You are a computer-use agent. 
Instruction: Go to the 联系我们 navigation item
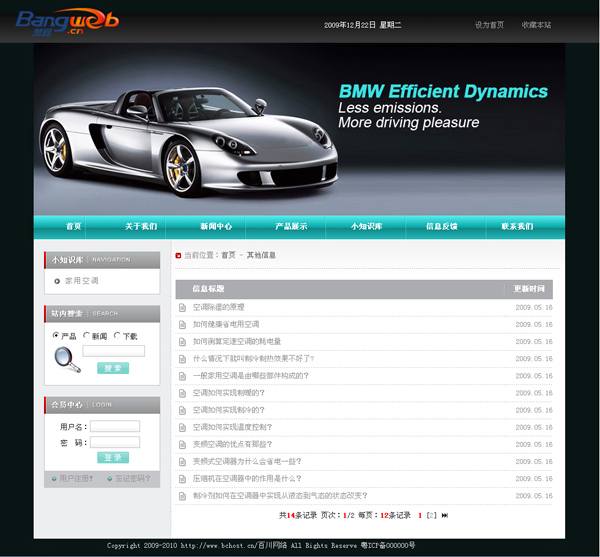(517, 227)
